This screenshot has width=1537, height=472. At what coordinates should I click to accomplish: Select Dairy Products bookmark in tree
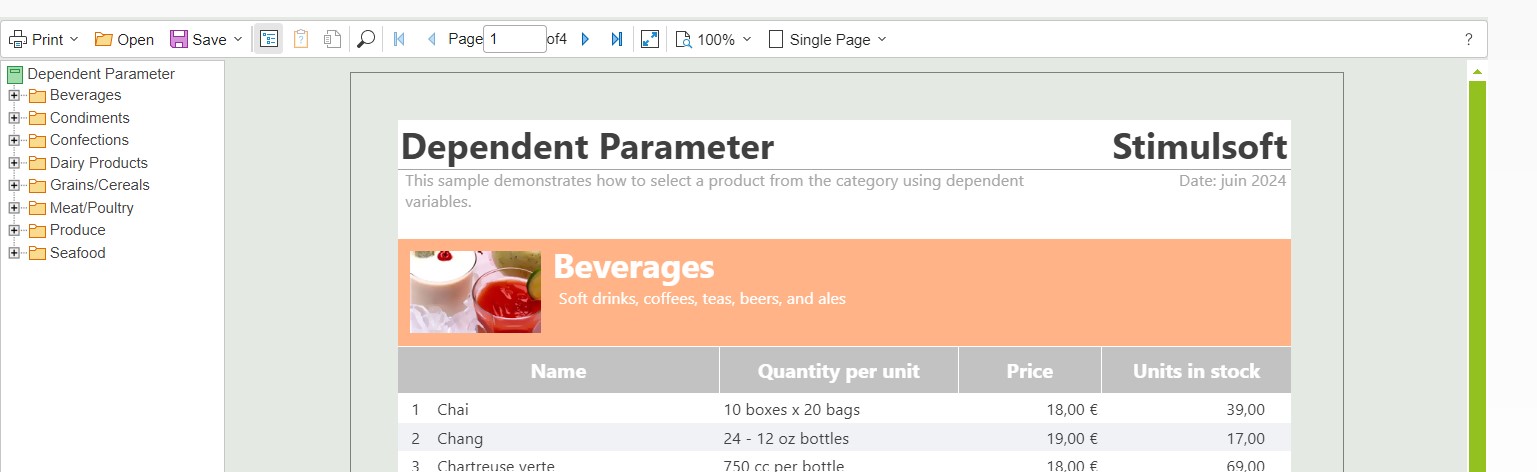99,163
